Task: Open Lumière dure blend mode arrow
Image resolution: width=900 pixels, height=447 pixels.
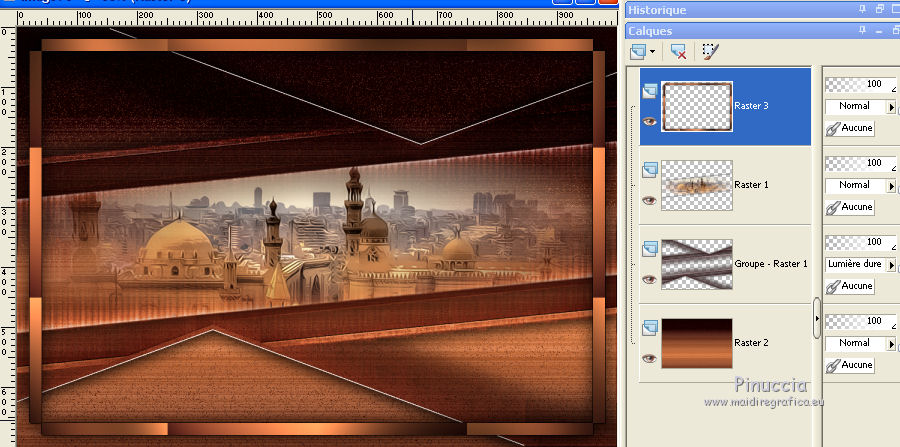Action: coord(891,265)
